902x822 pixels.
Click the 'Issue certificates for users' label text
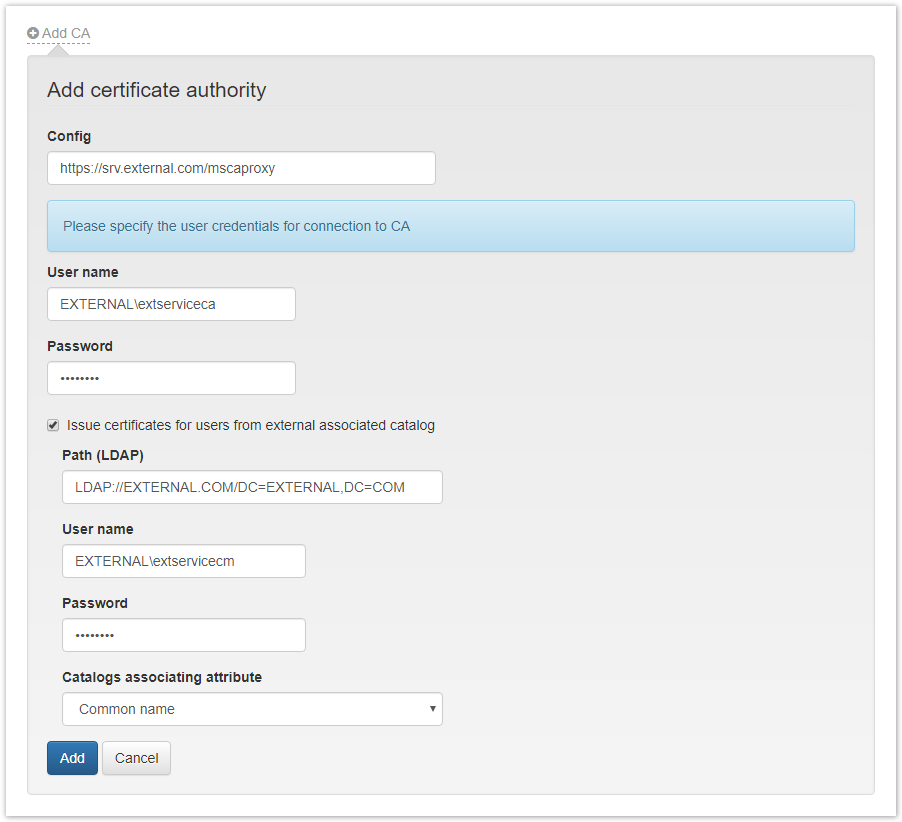tap(250, 425)
